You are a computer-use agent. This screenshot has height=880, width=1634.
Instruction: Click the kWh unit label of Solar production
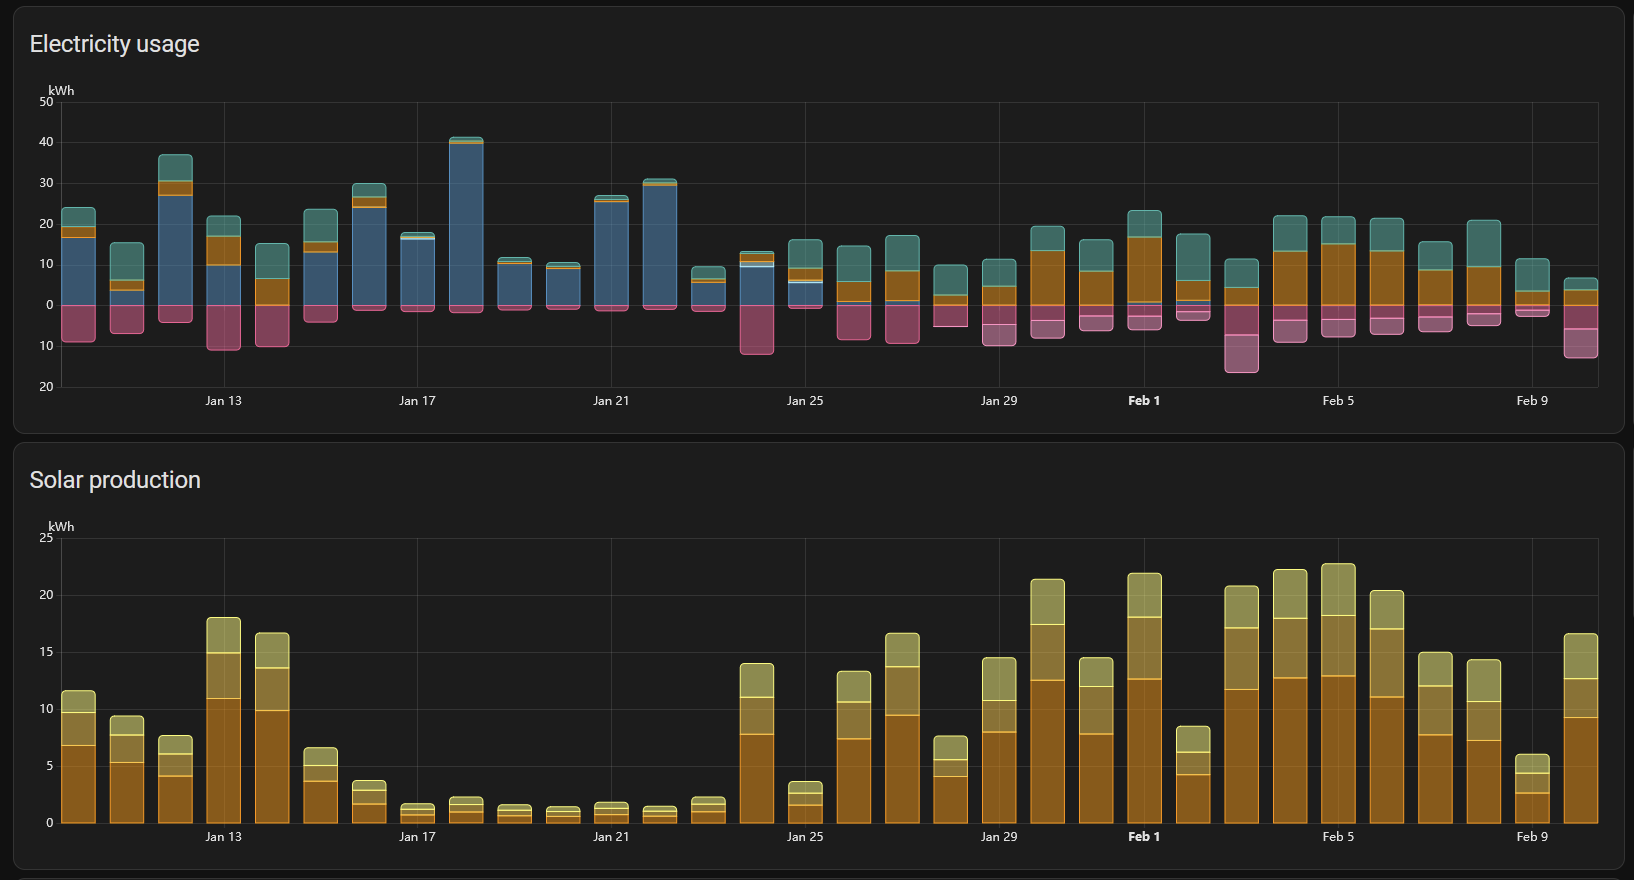click(61, 527)
